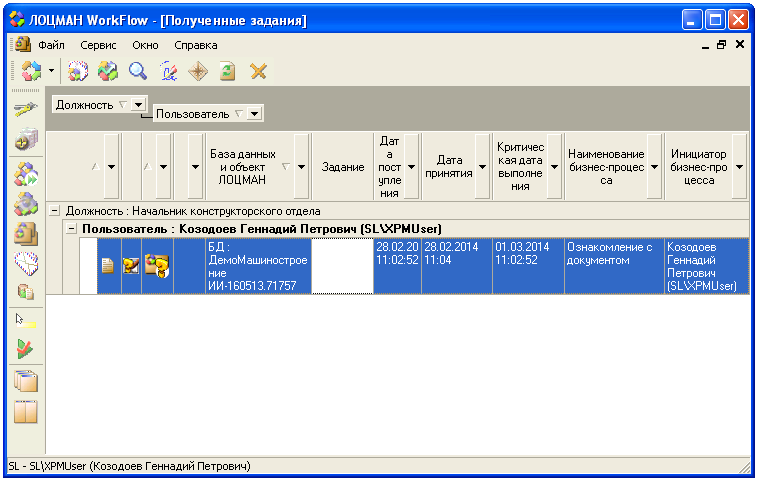759x483 pixels.
Task: Click the cursor highlight sidebar icon
Action: (x=26, y=321)
